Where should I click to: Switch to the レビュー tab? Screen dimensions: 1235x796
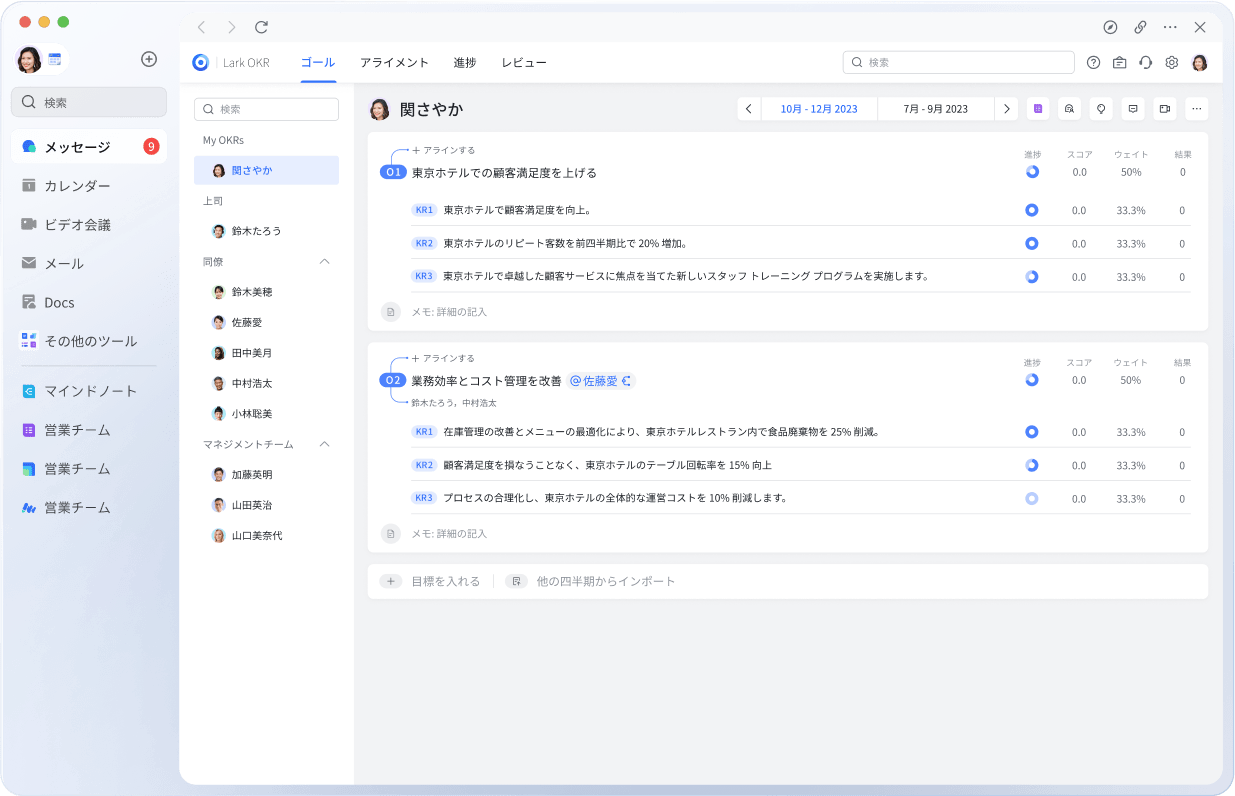[524, 62]
